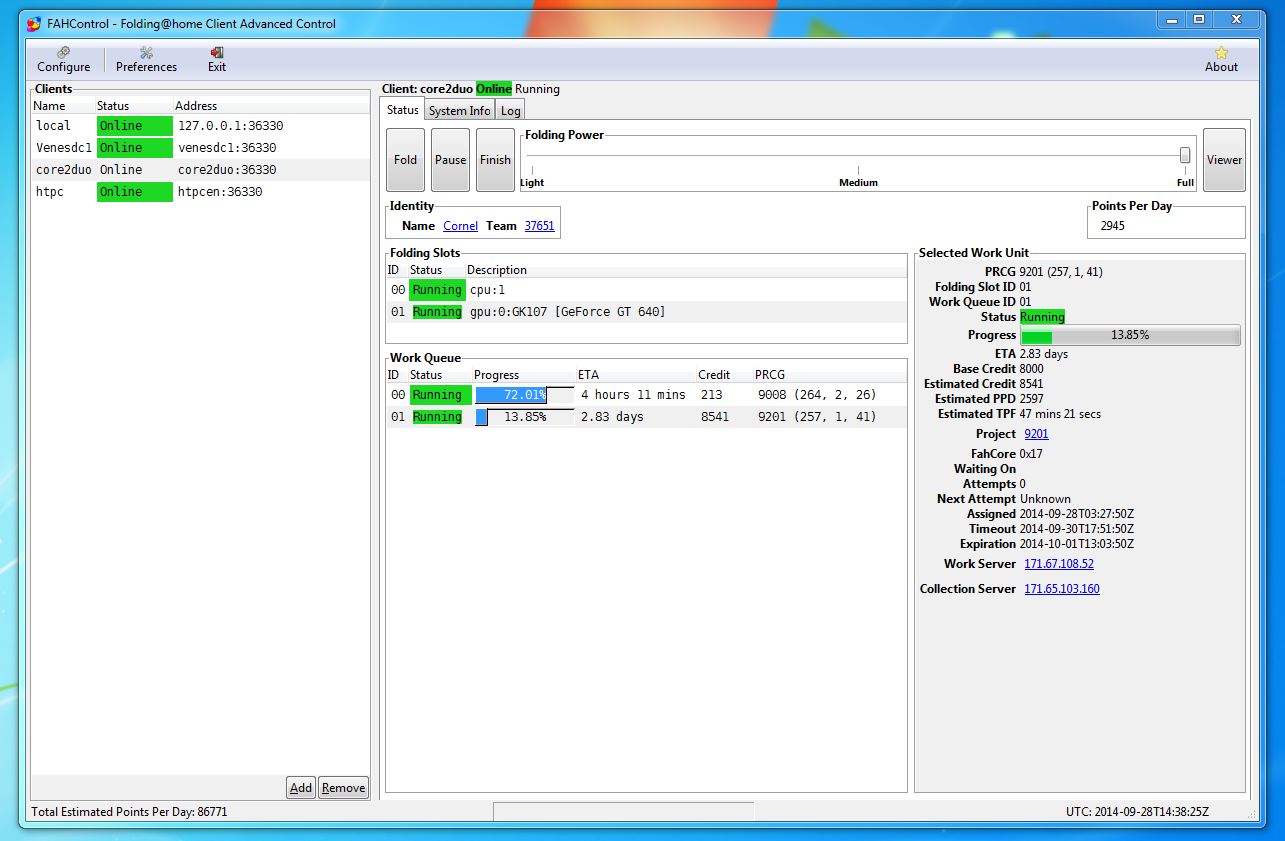Select folding slot 00 cpu:1
Image resolution: width=1285 pixels, height=841 pixels.
click(646, 290)
